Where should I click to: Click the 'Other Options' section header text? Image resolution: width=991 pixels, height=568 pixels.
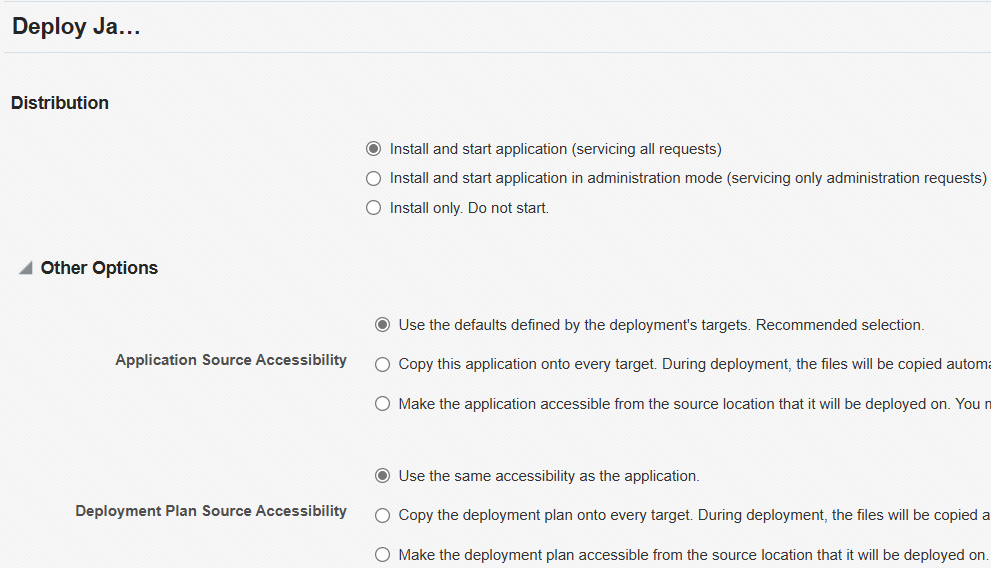pos(99,268)
